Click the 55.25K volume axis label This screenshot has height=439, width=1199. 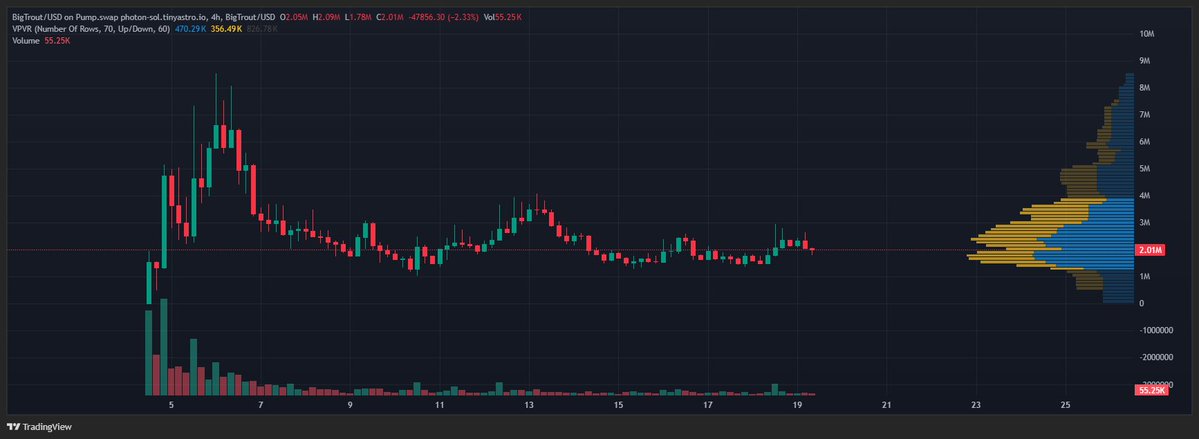click(x=1152, y=390)
